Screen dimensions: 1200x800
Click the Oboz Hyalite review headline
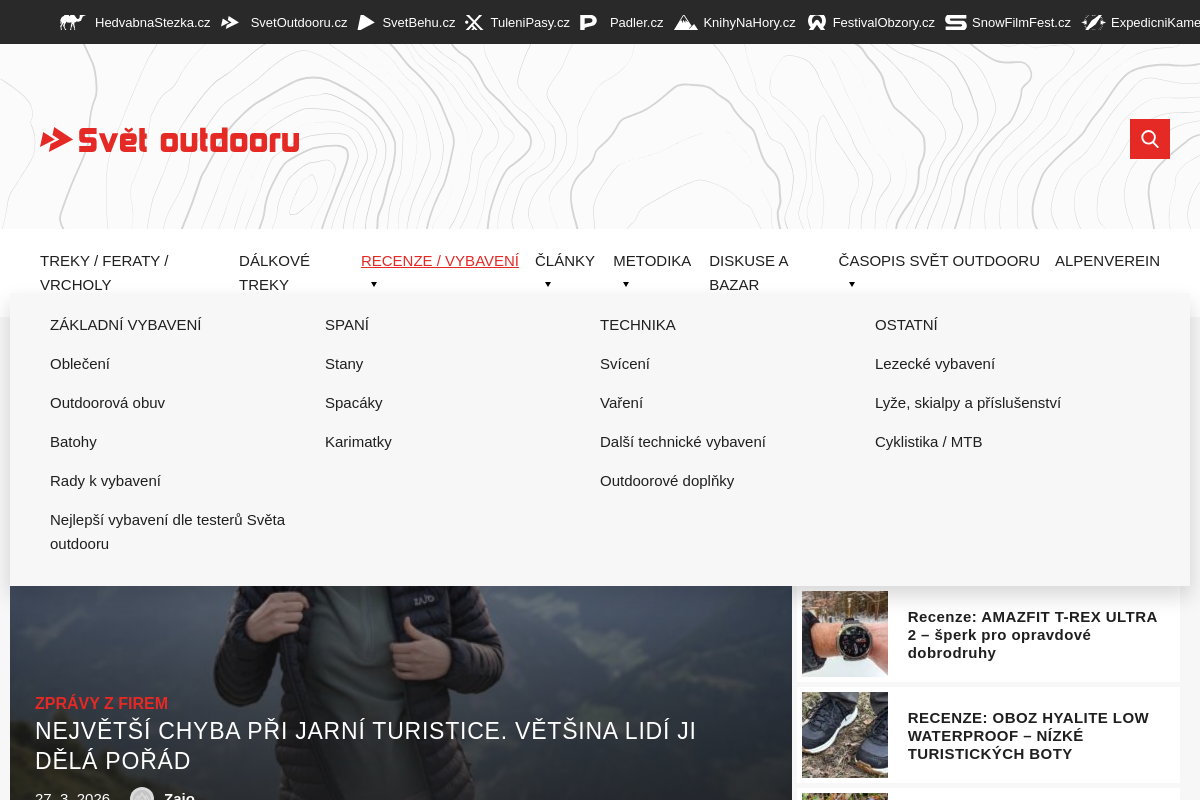1028,735
